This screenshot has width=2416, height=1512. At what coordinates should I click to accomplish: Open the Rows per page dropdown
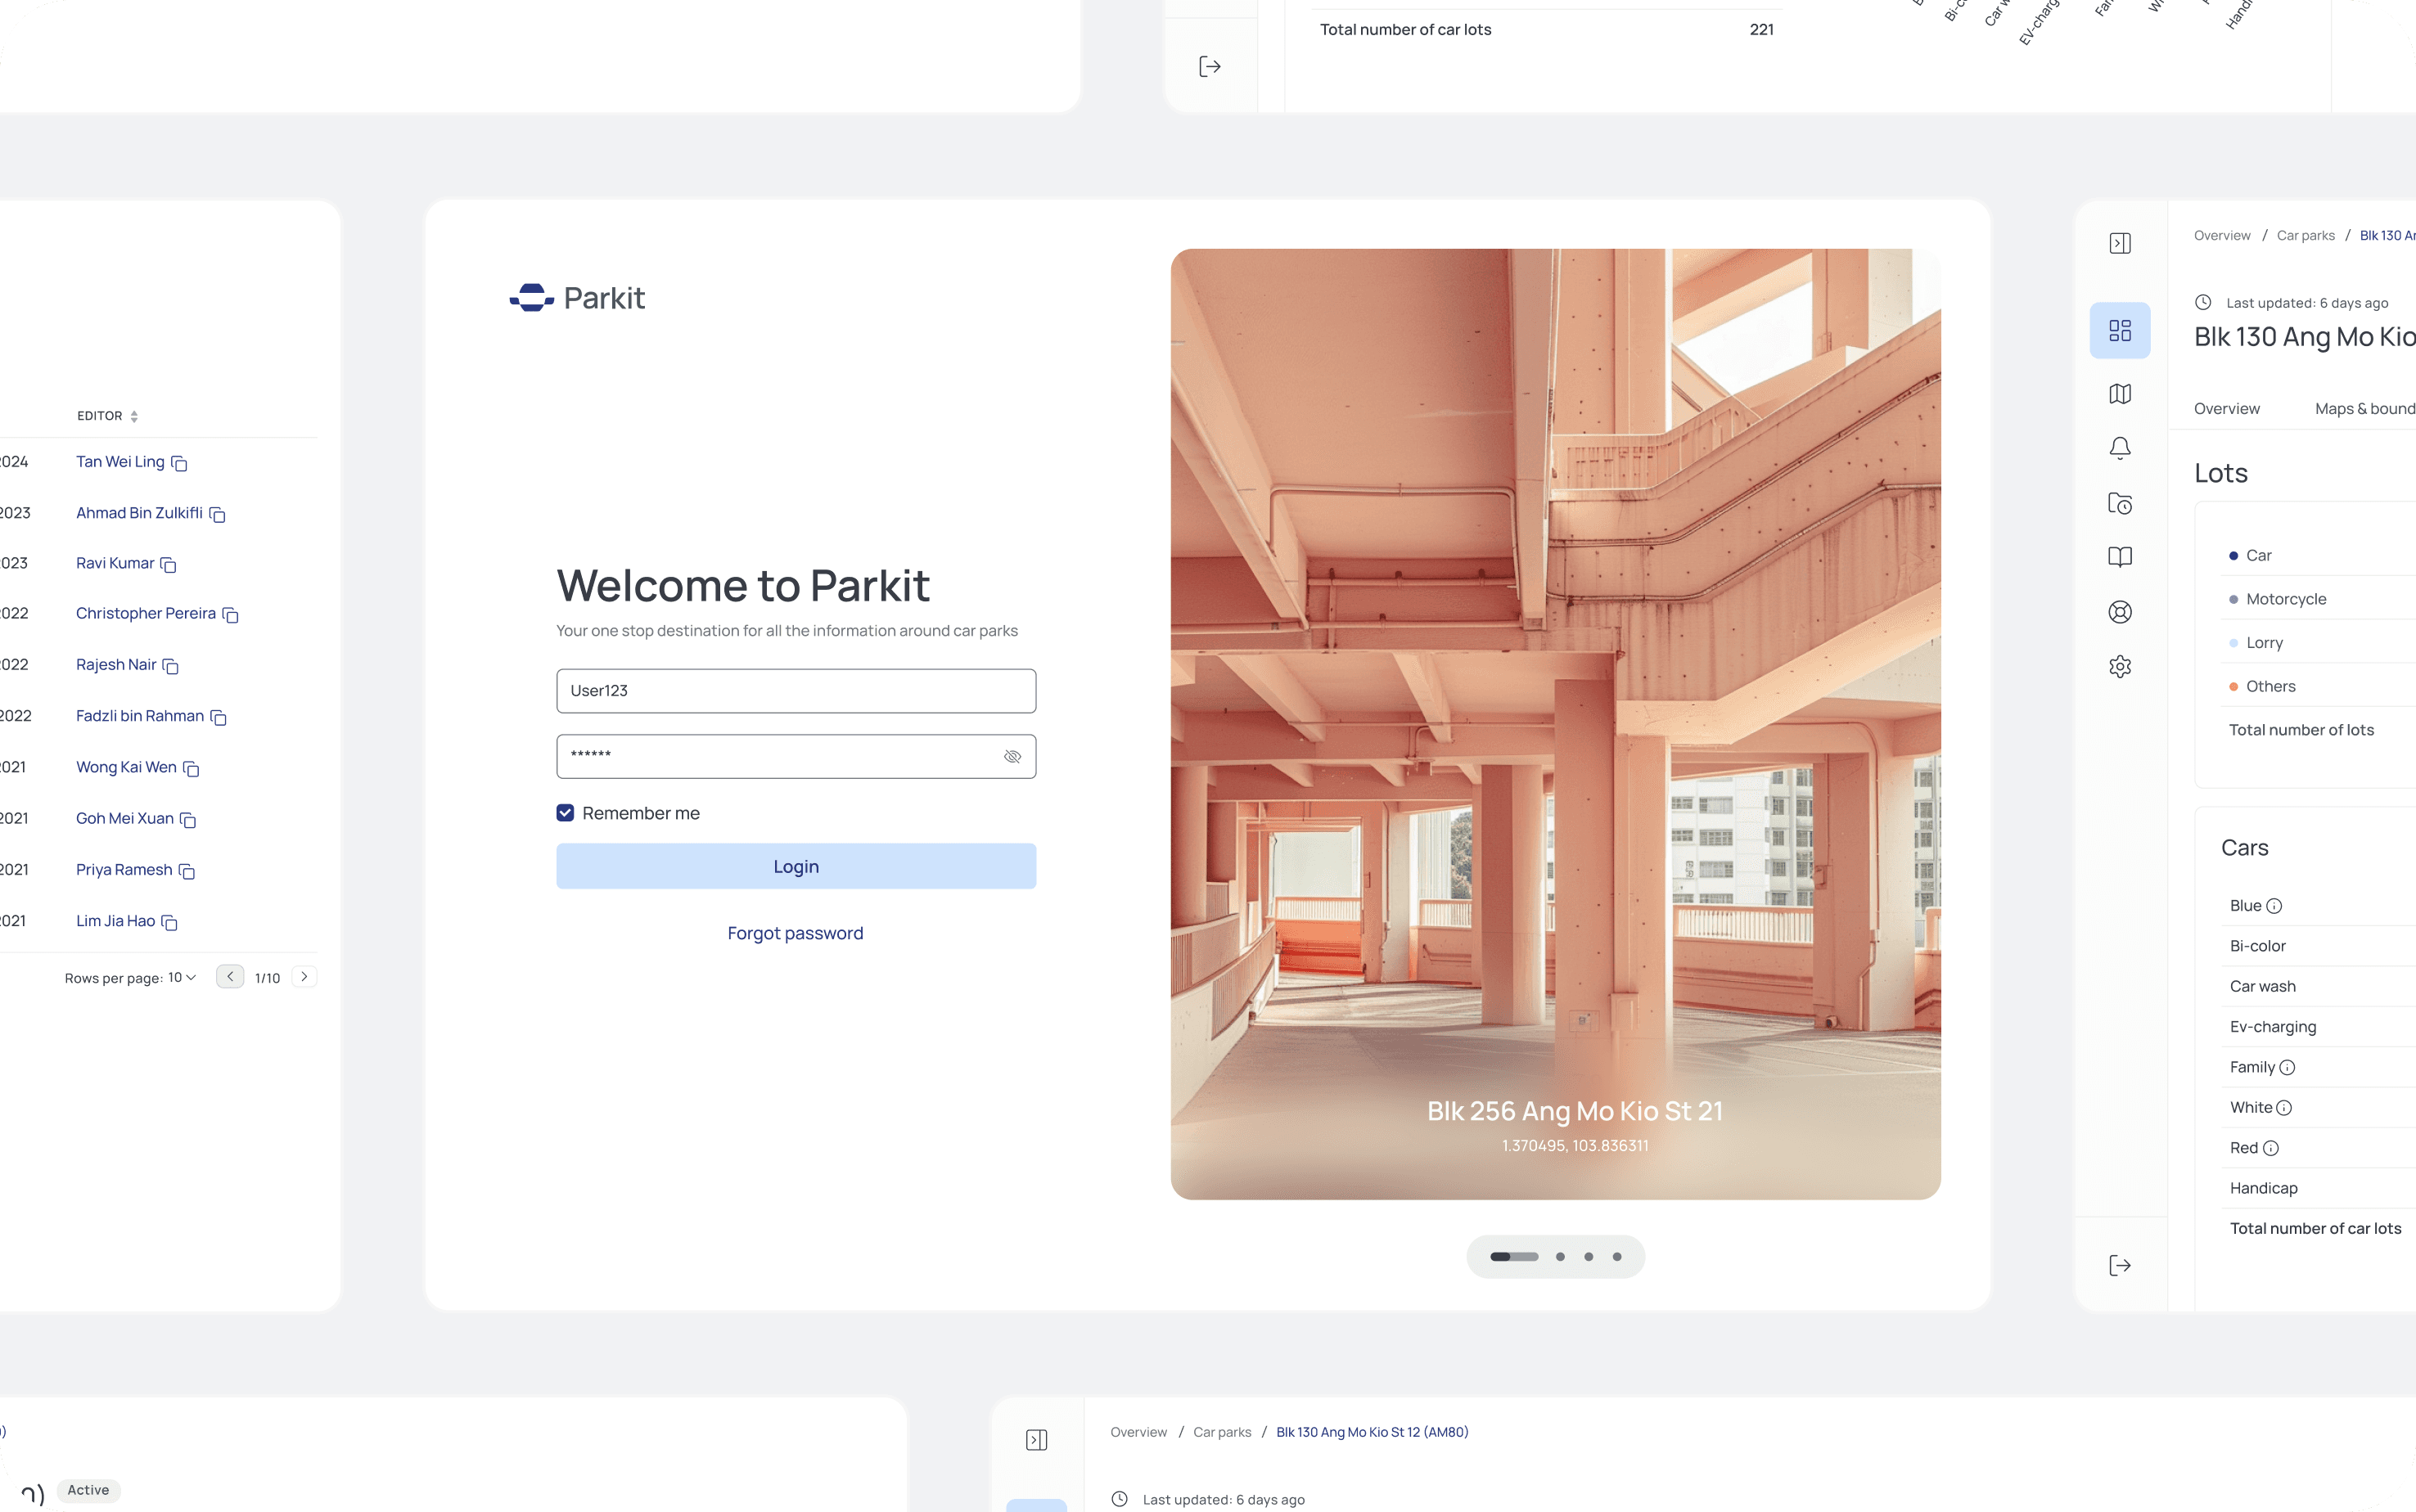click(x=182, y=977)
